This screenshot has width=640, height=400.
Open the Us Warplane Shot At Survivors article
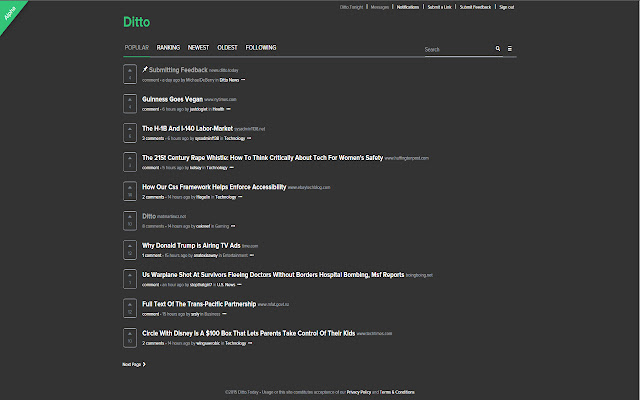click(273, 275)
